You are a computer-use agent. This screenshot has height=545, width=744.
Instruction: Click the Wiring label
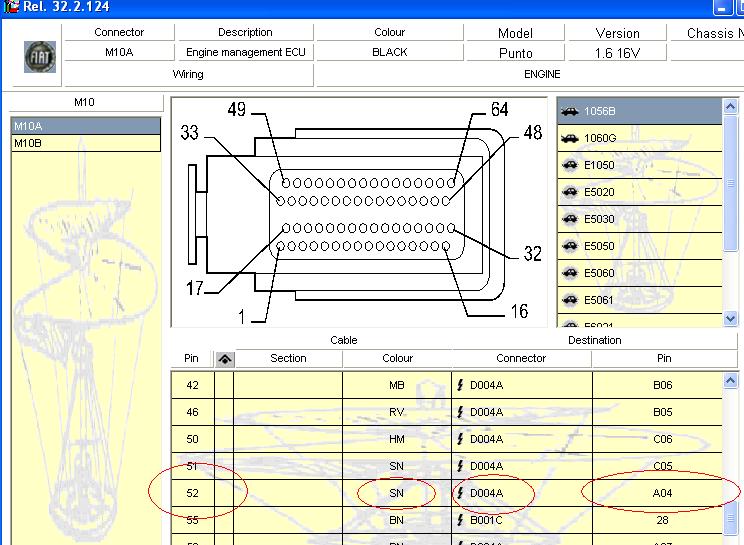188,74
